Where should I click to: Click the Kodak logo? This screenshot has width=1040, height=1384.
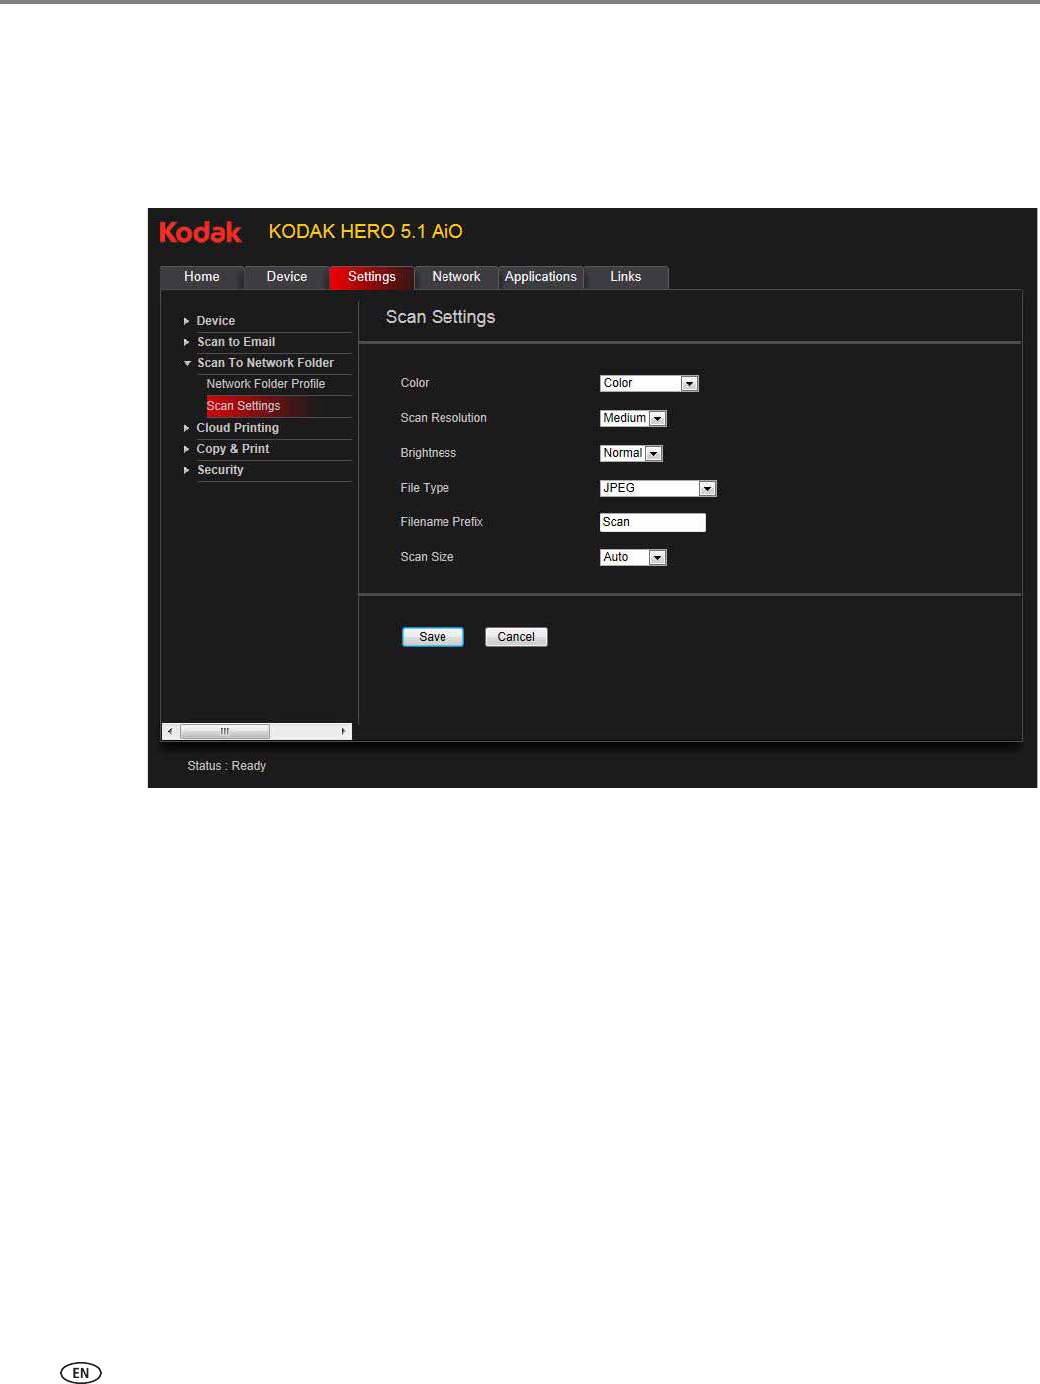tap(201, 232)
